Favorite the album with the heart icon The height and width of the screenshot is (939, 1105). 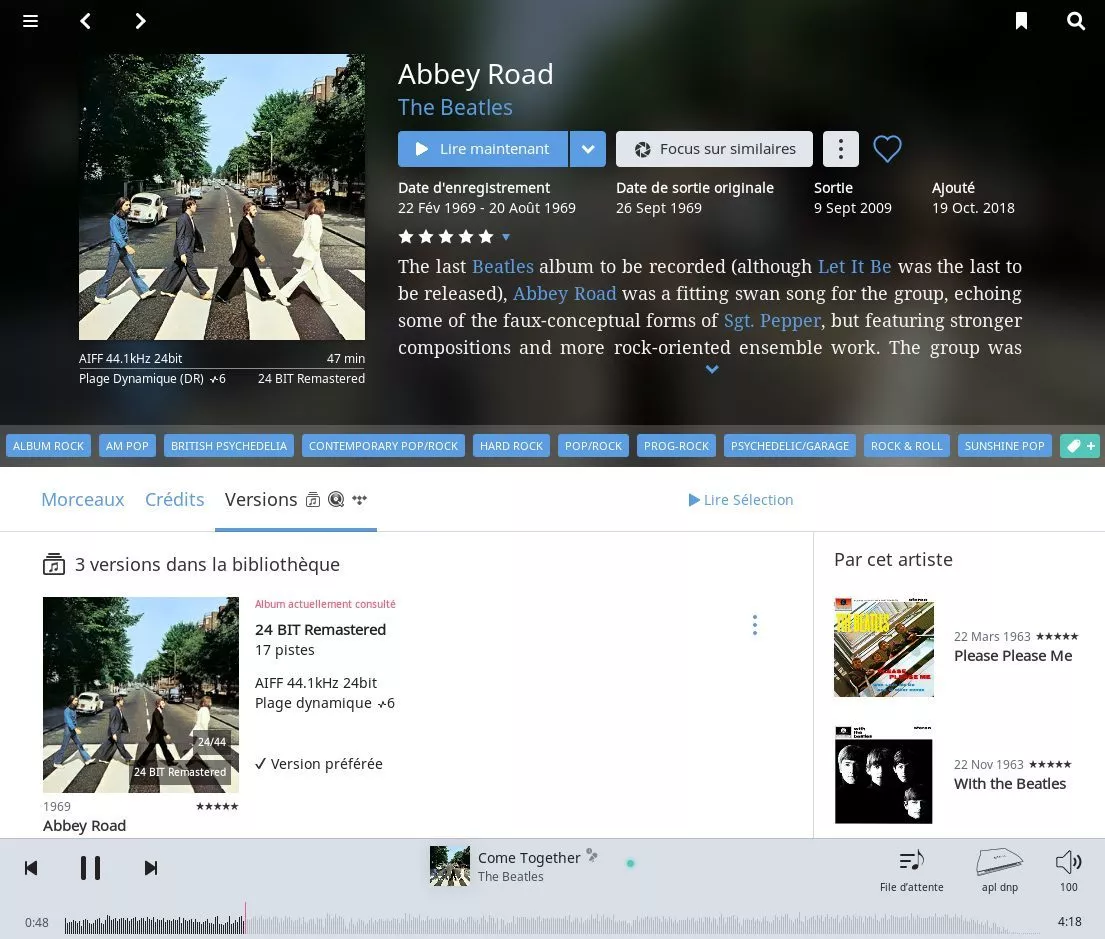pos(887,149)
